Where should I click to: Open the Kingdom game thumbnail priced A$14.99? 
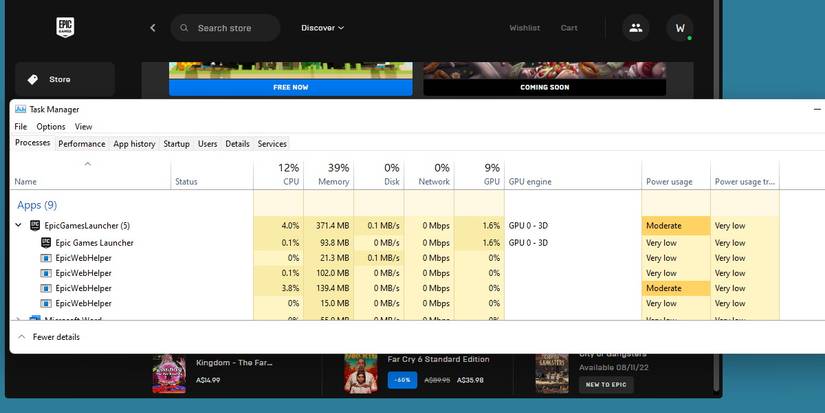click(169, 373)
